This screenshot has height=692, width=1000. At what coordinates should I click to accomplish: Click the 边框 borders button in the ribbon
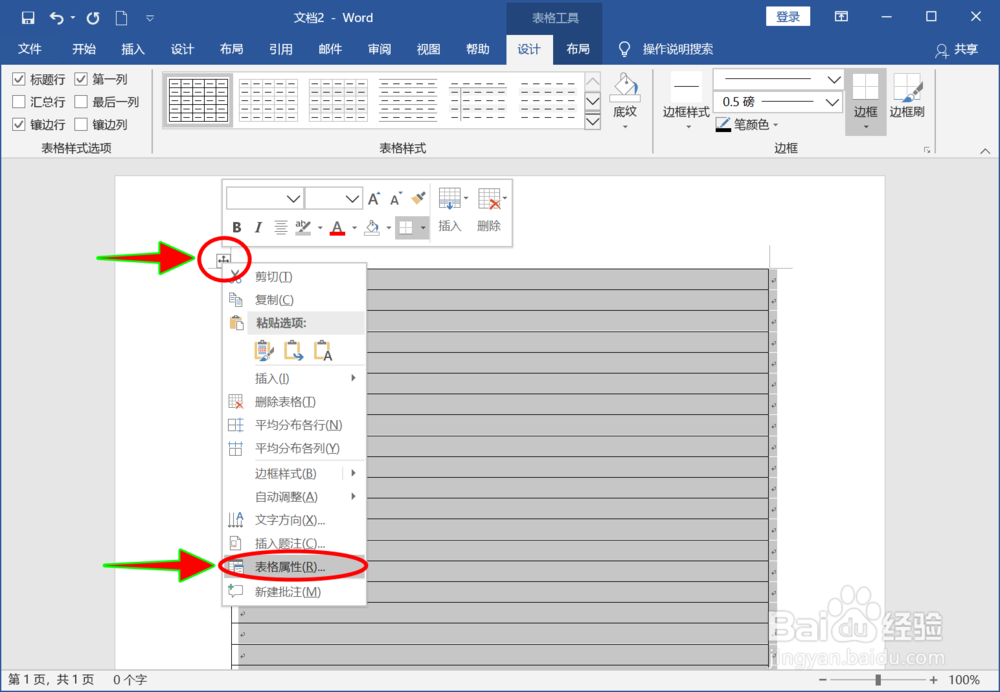click(865, 101)
